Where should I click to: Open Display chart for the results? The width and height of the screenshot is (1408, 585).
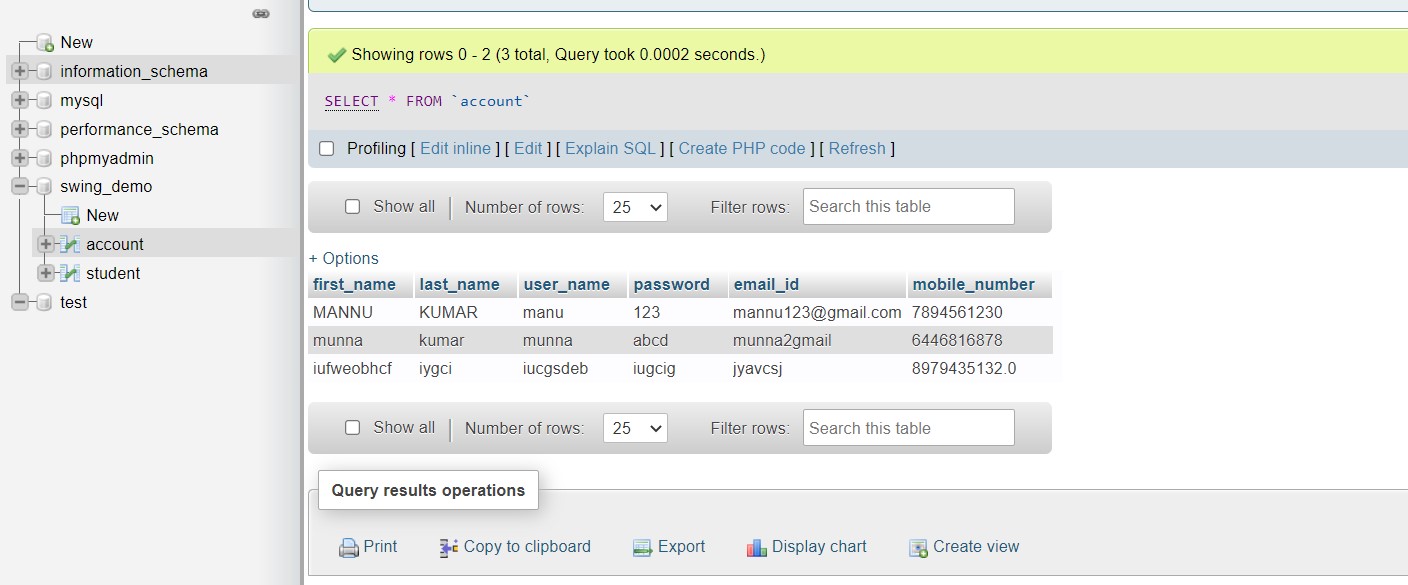(x=756, y=547)
